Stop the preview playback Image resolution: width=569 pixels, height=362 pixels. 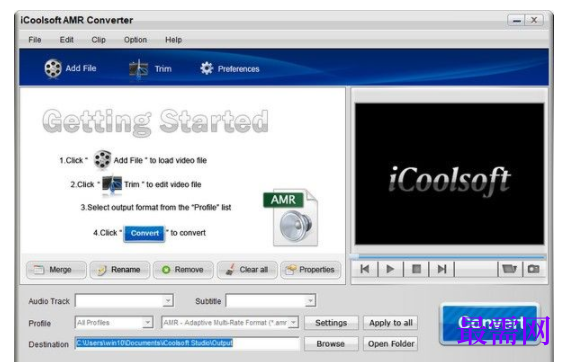(416, 269)
